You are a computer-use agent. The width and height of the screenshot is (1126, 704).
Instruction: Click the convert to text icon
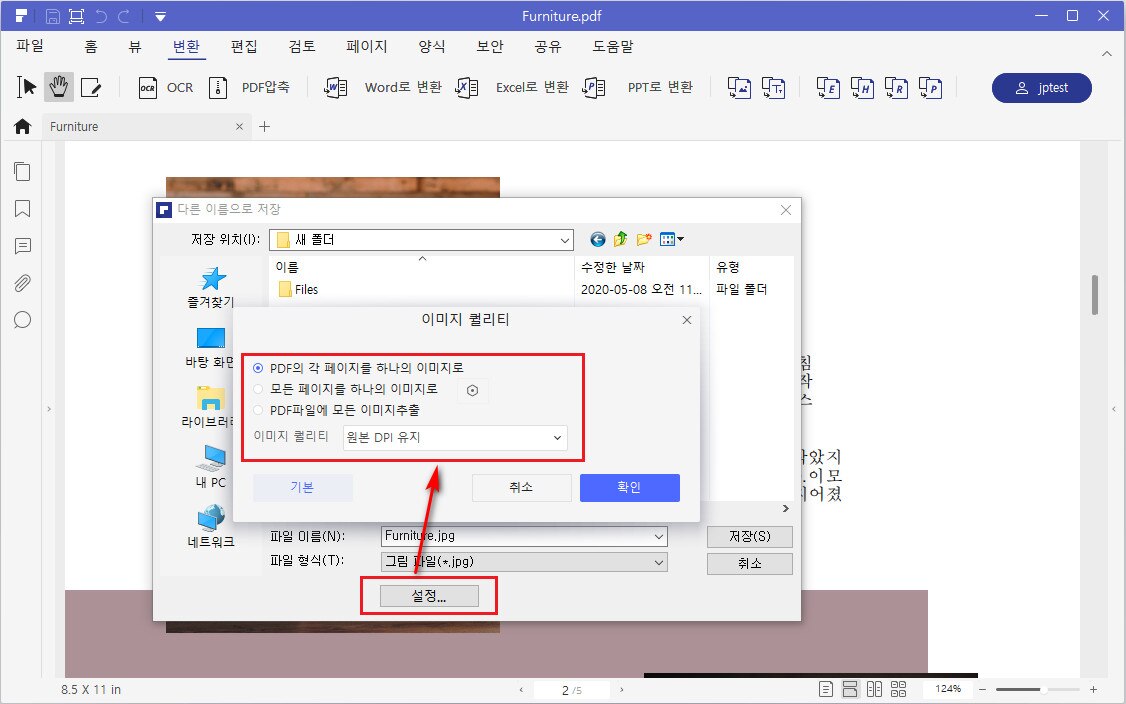(773, 88)
